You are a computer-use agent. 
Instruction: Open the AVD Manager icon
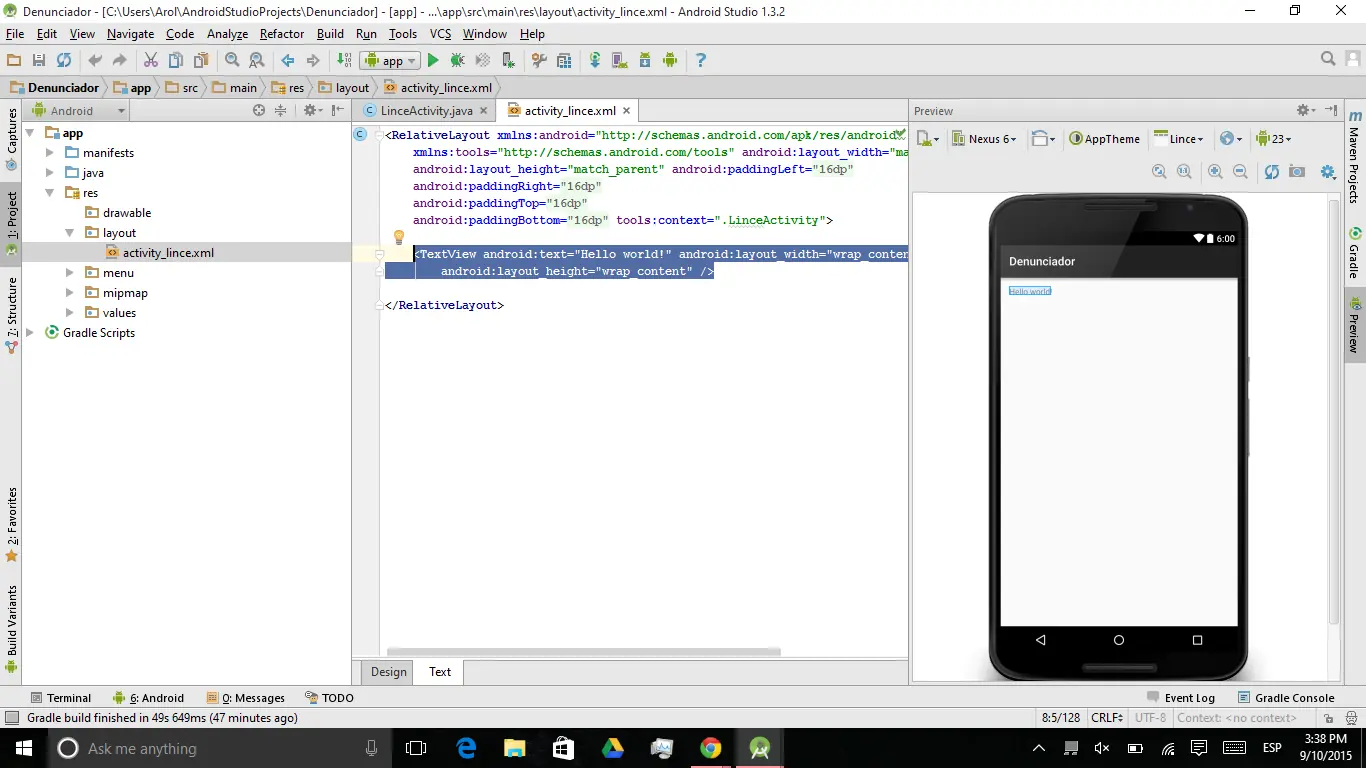click(620, 60)
